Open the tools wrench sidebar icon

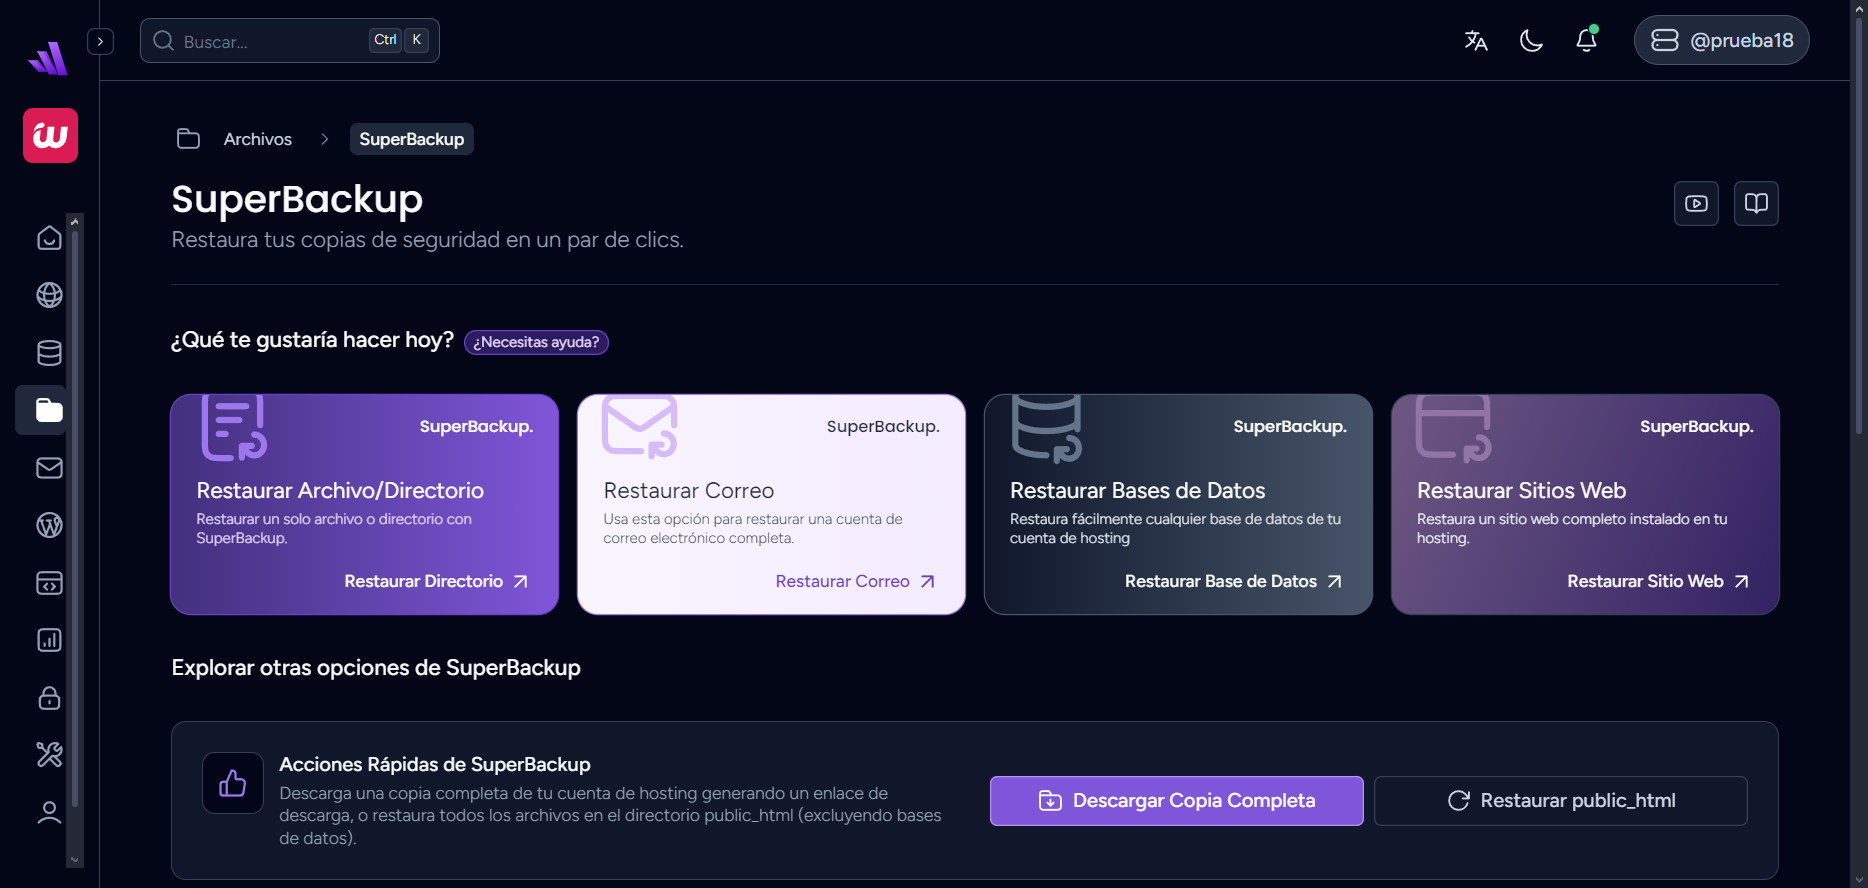49,754
